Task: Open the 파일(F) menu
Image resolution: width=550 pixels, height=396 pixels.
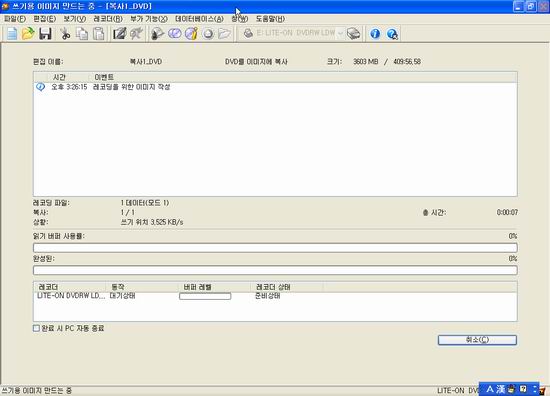Action: coord(15,19)
